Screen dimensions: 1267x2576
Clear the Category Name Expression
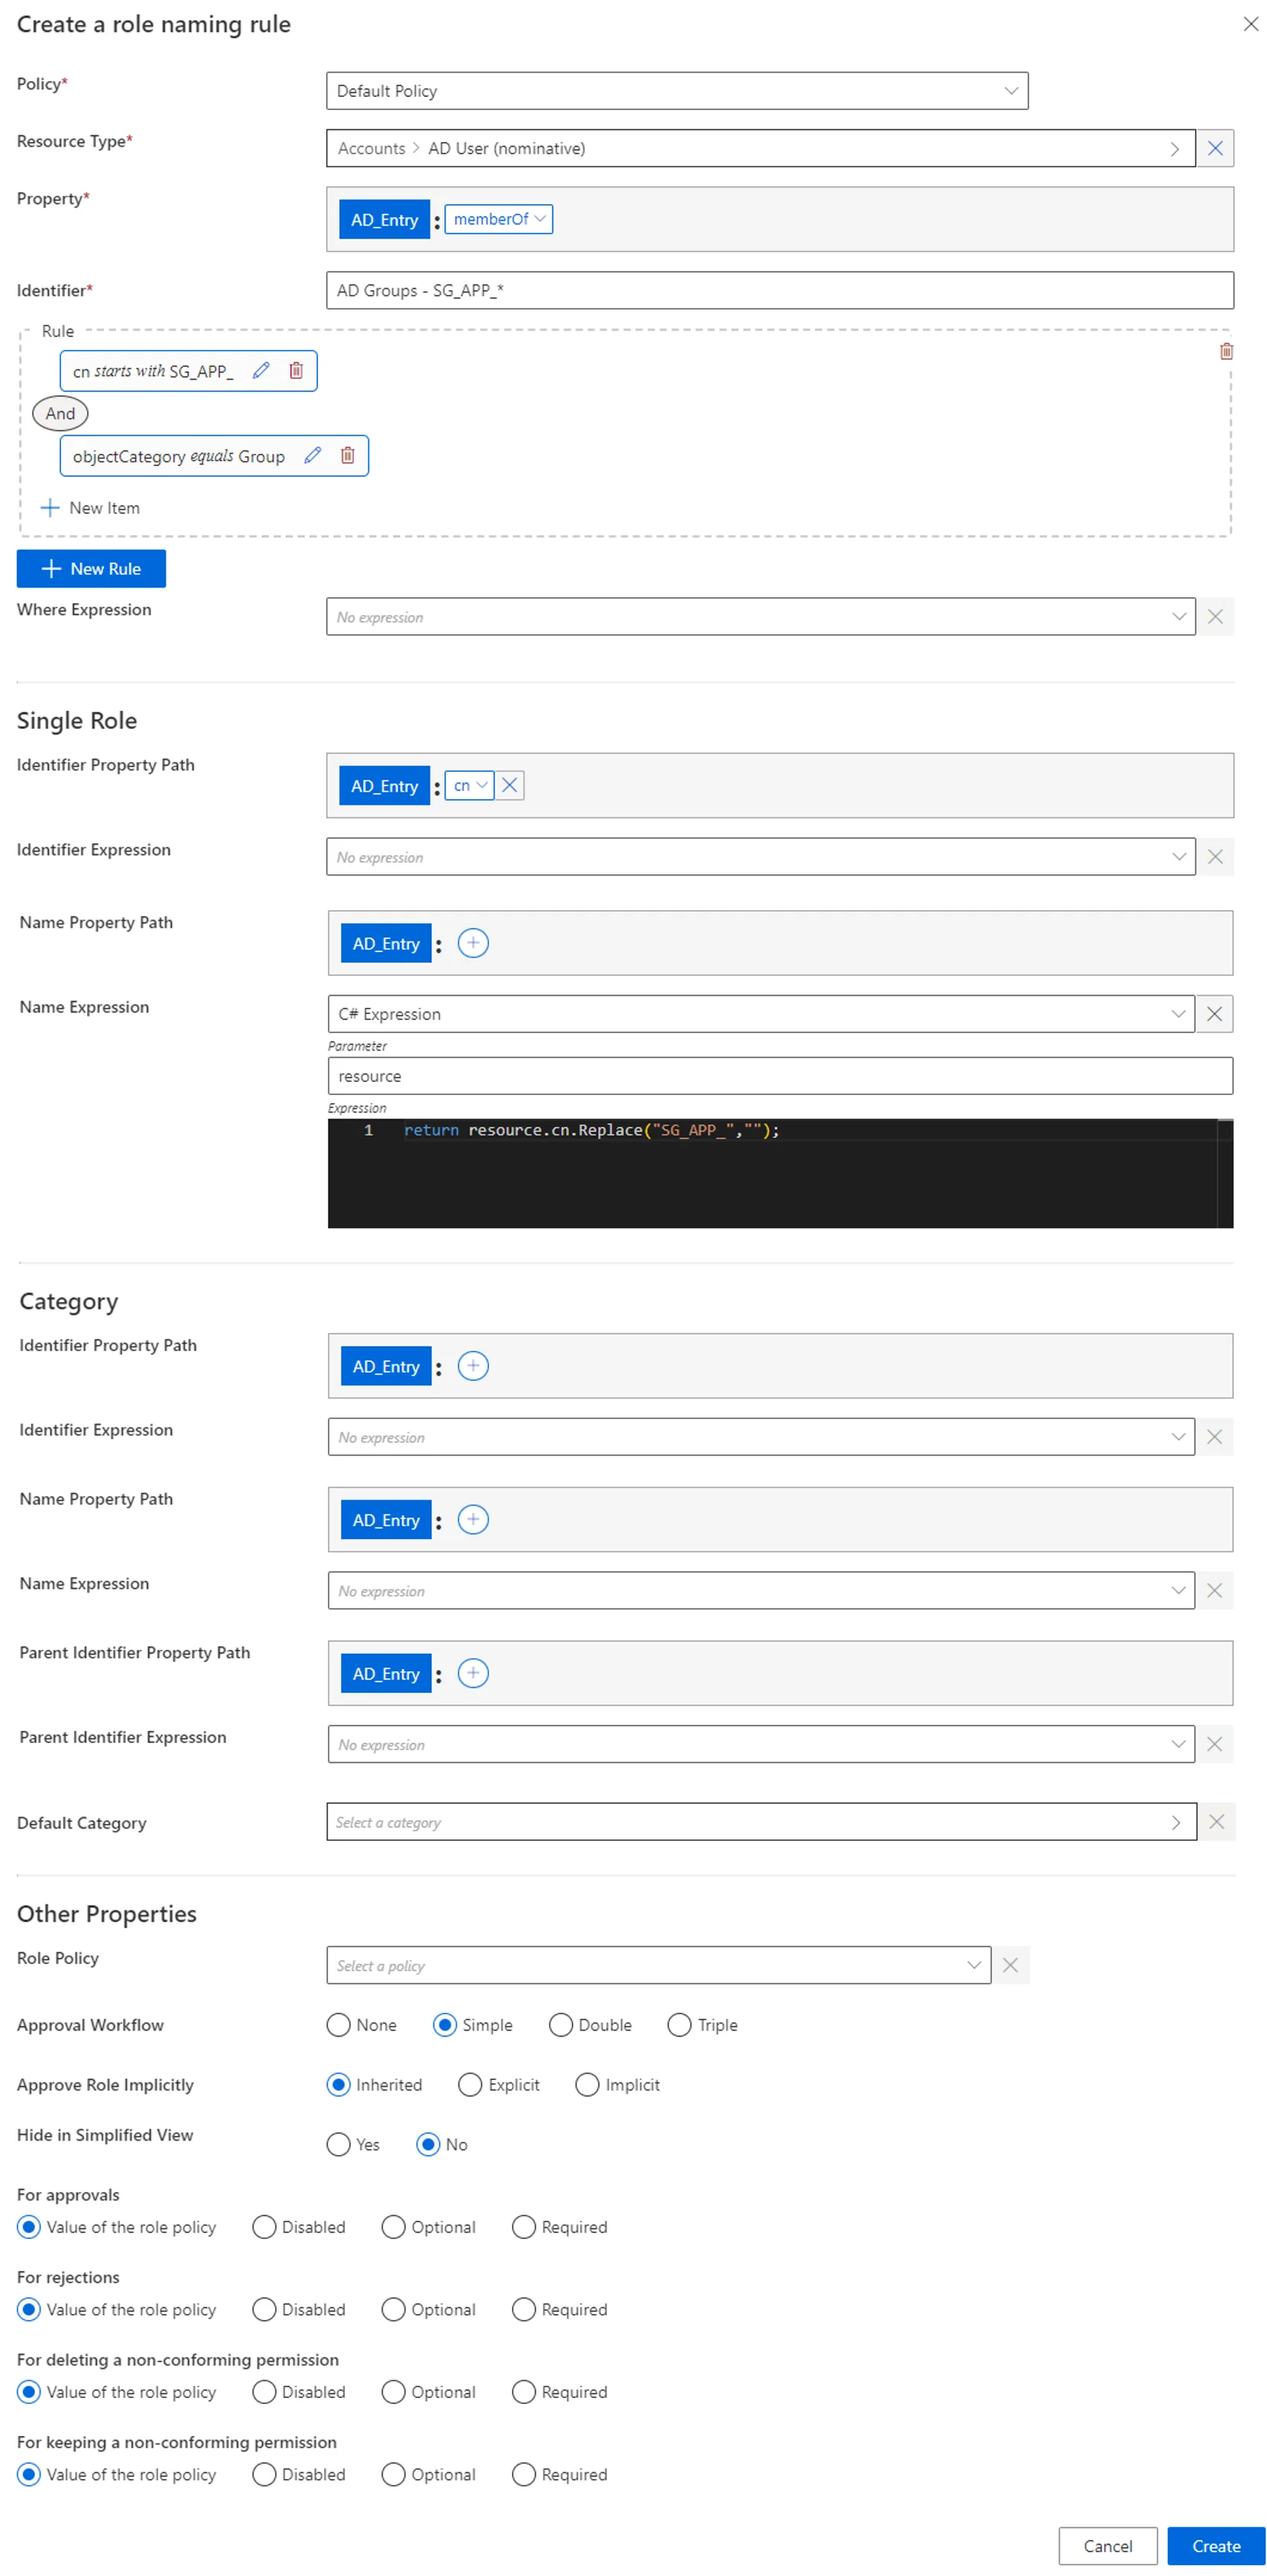(1214, 1591)
